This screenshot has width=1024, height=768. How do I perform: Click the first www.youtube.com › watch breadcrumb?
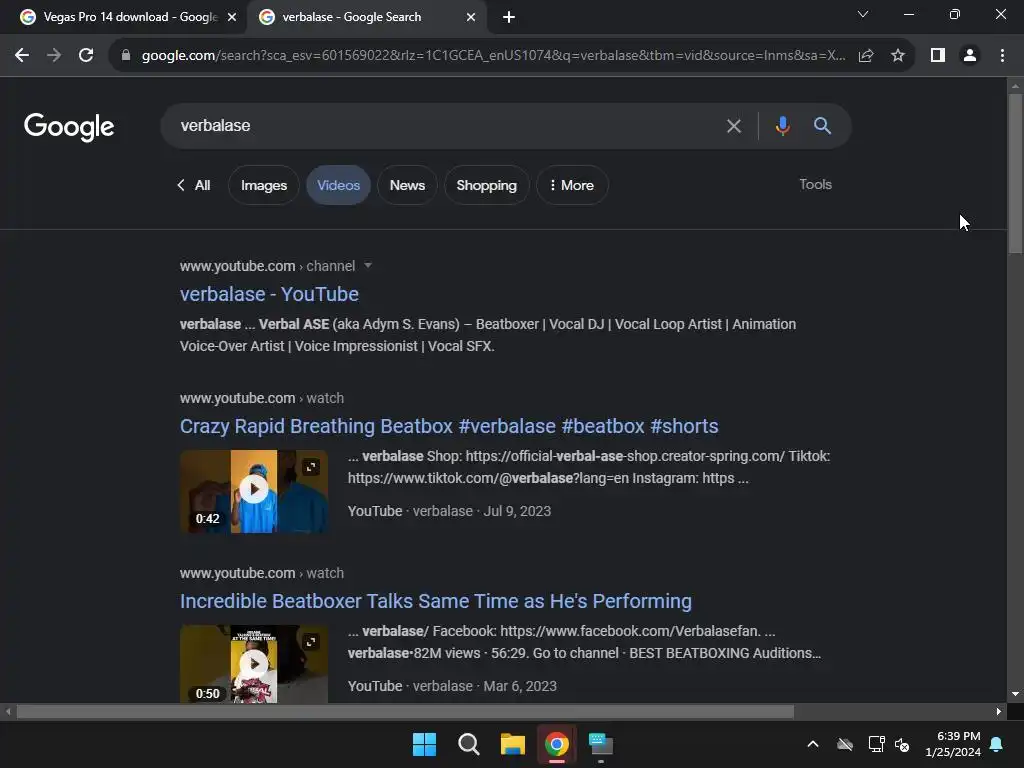click(x=262, y=398)
